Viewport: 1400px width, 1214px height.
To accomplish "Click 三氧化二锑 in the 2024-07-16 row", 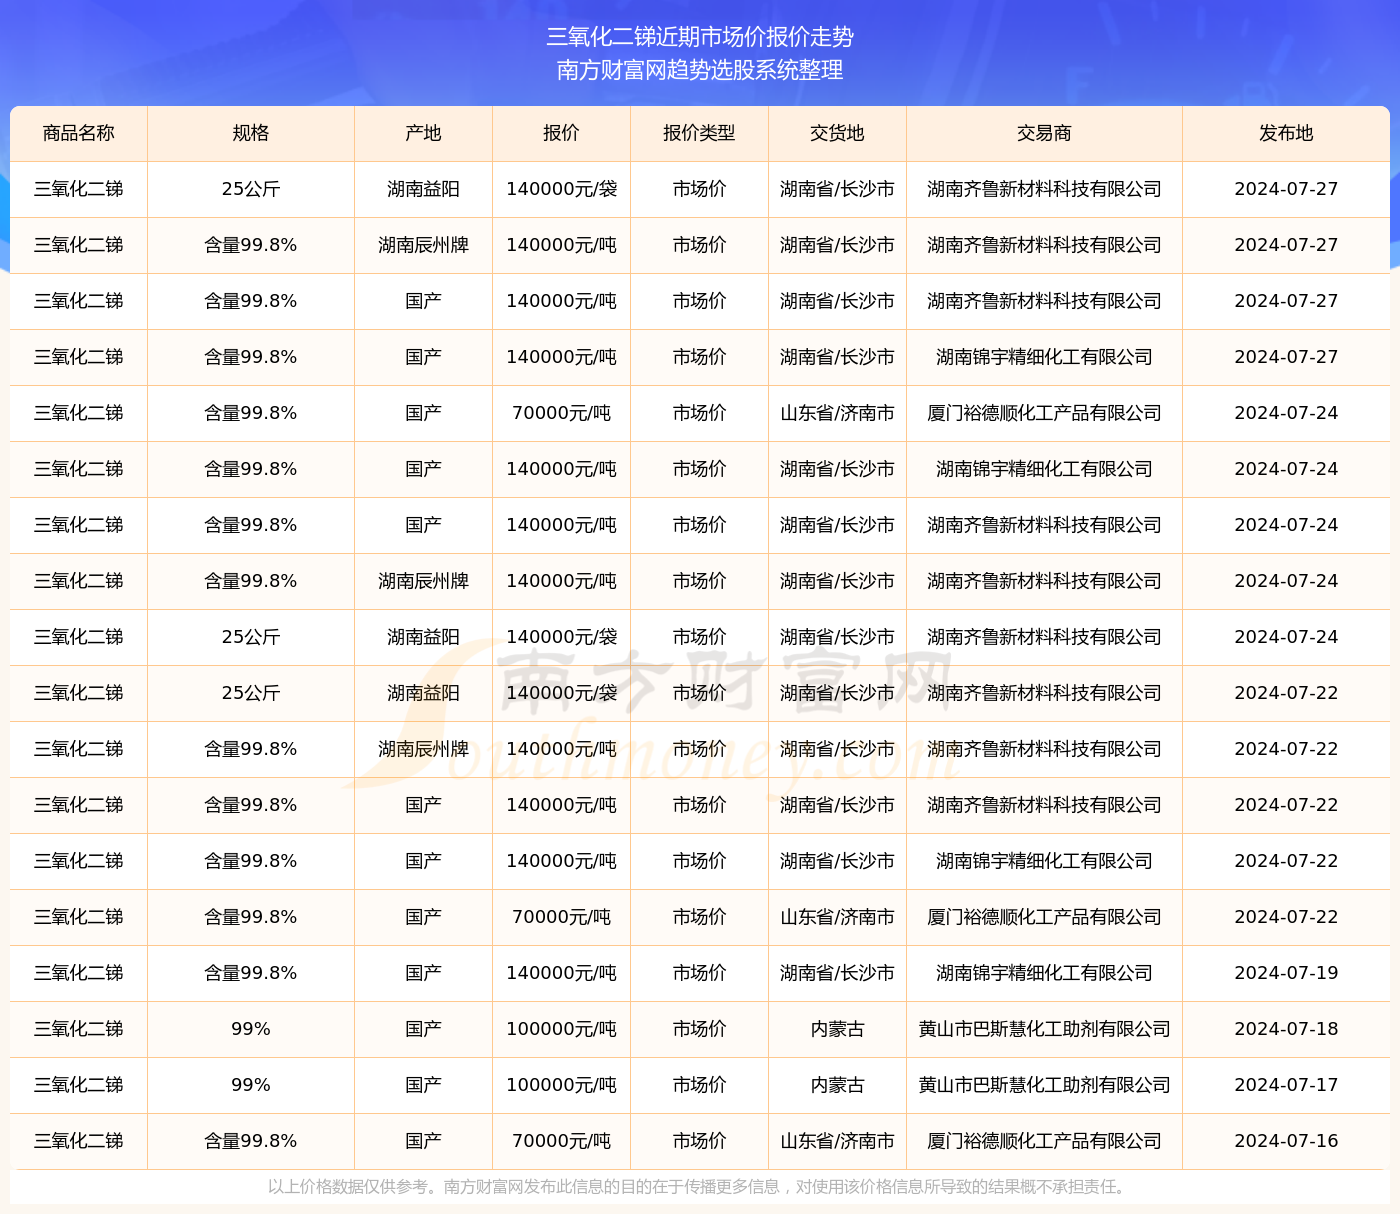I will (x=79, y=1141).
